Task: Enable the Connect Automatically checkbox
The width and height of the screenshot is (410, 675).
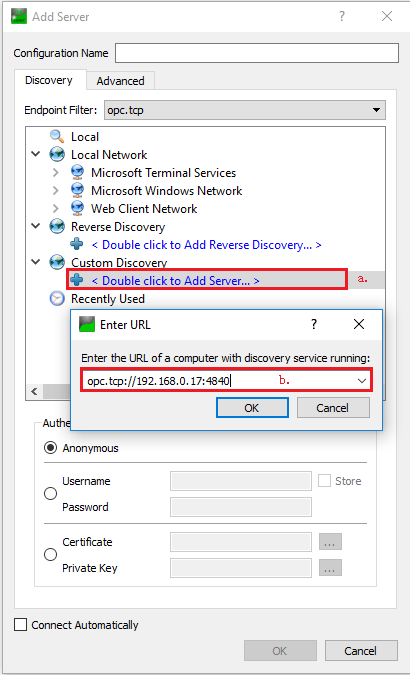Action: [20, 625]
